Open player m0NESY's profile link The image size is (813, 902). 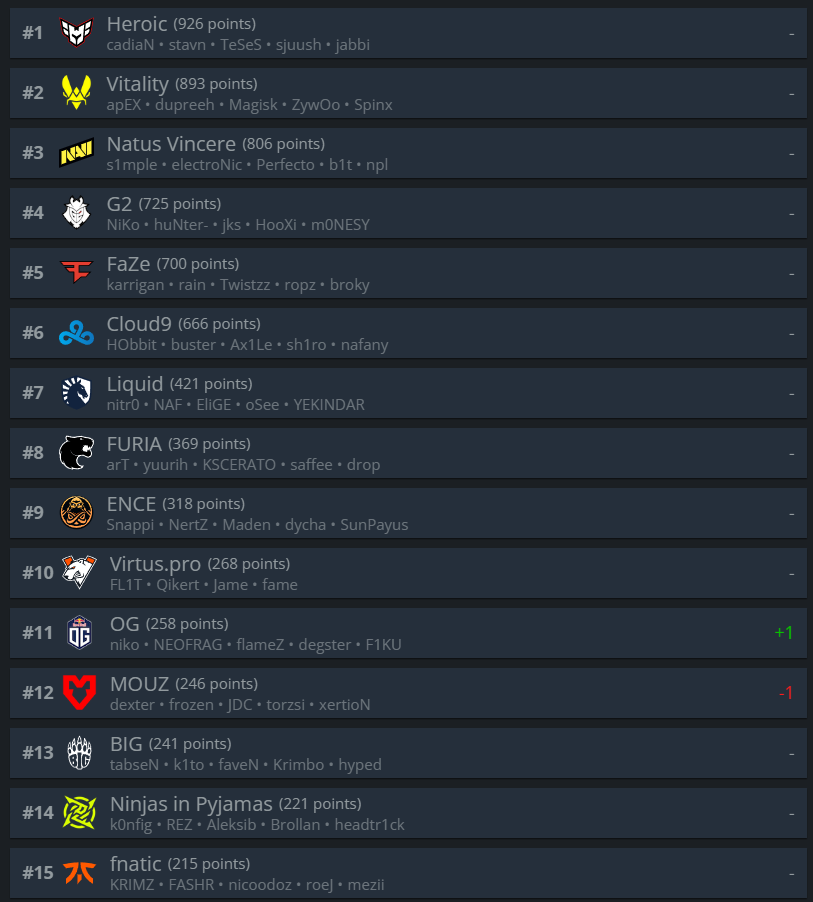pyautogui.click(x=340, y=225)
